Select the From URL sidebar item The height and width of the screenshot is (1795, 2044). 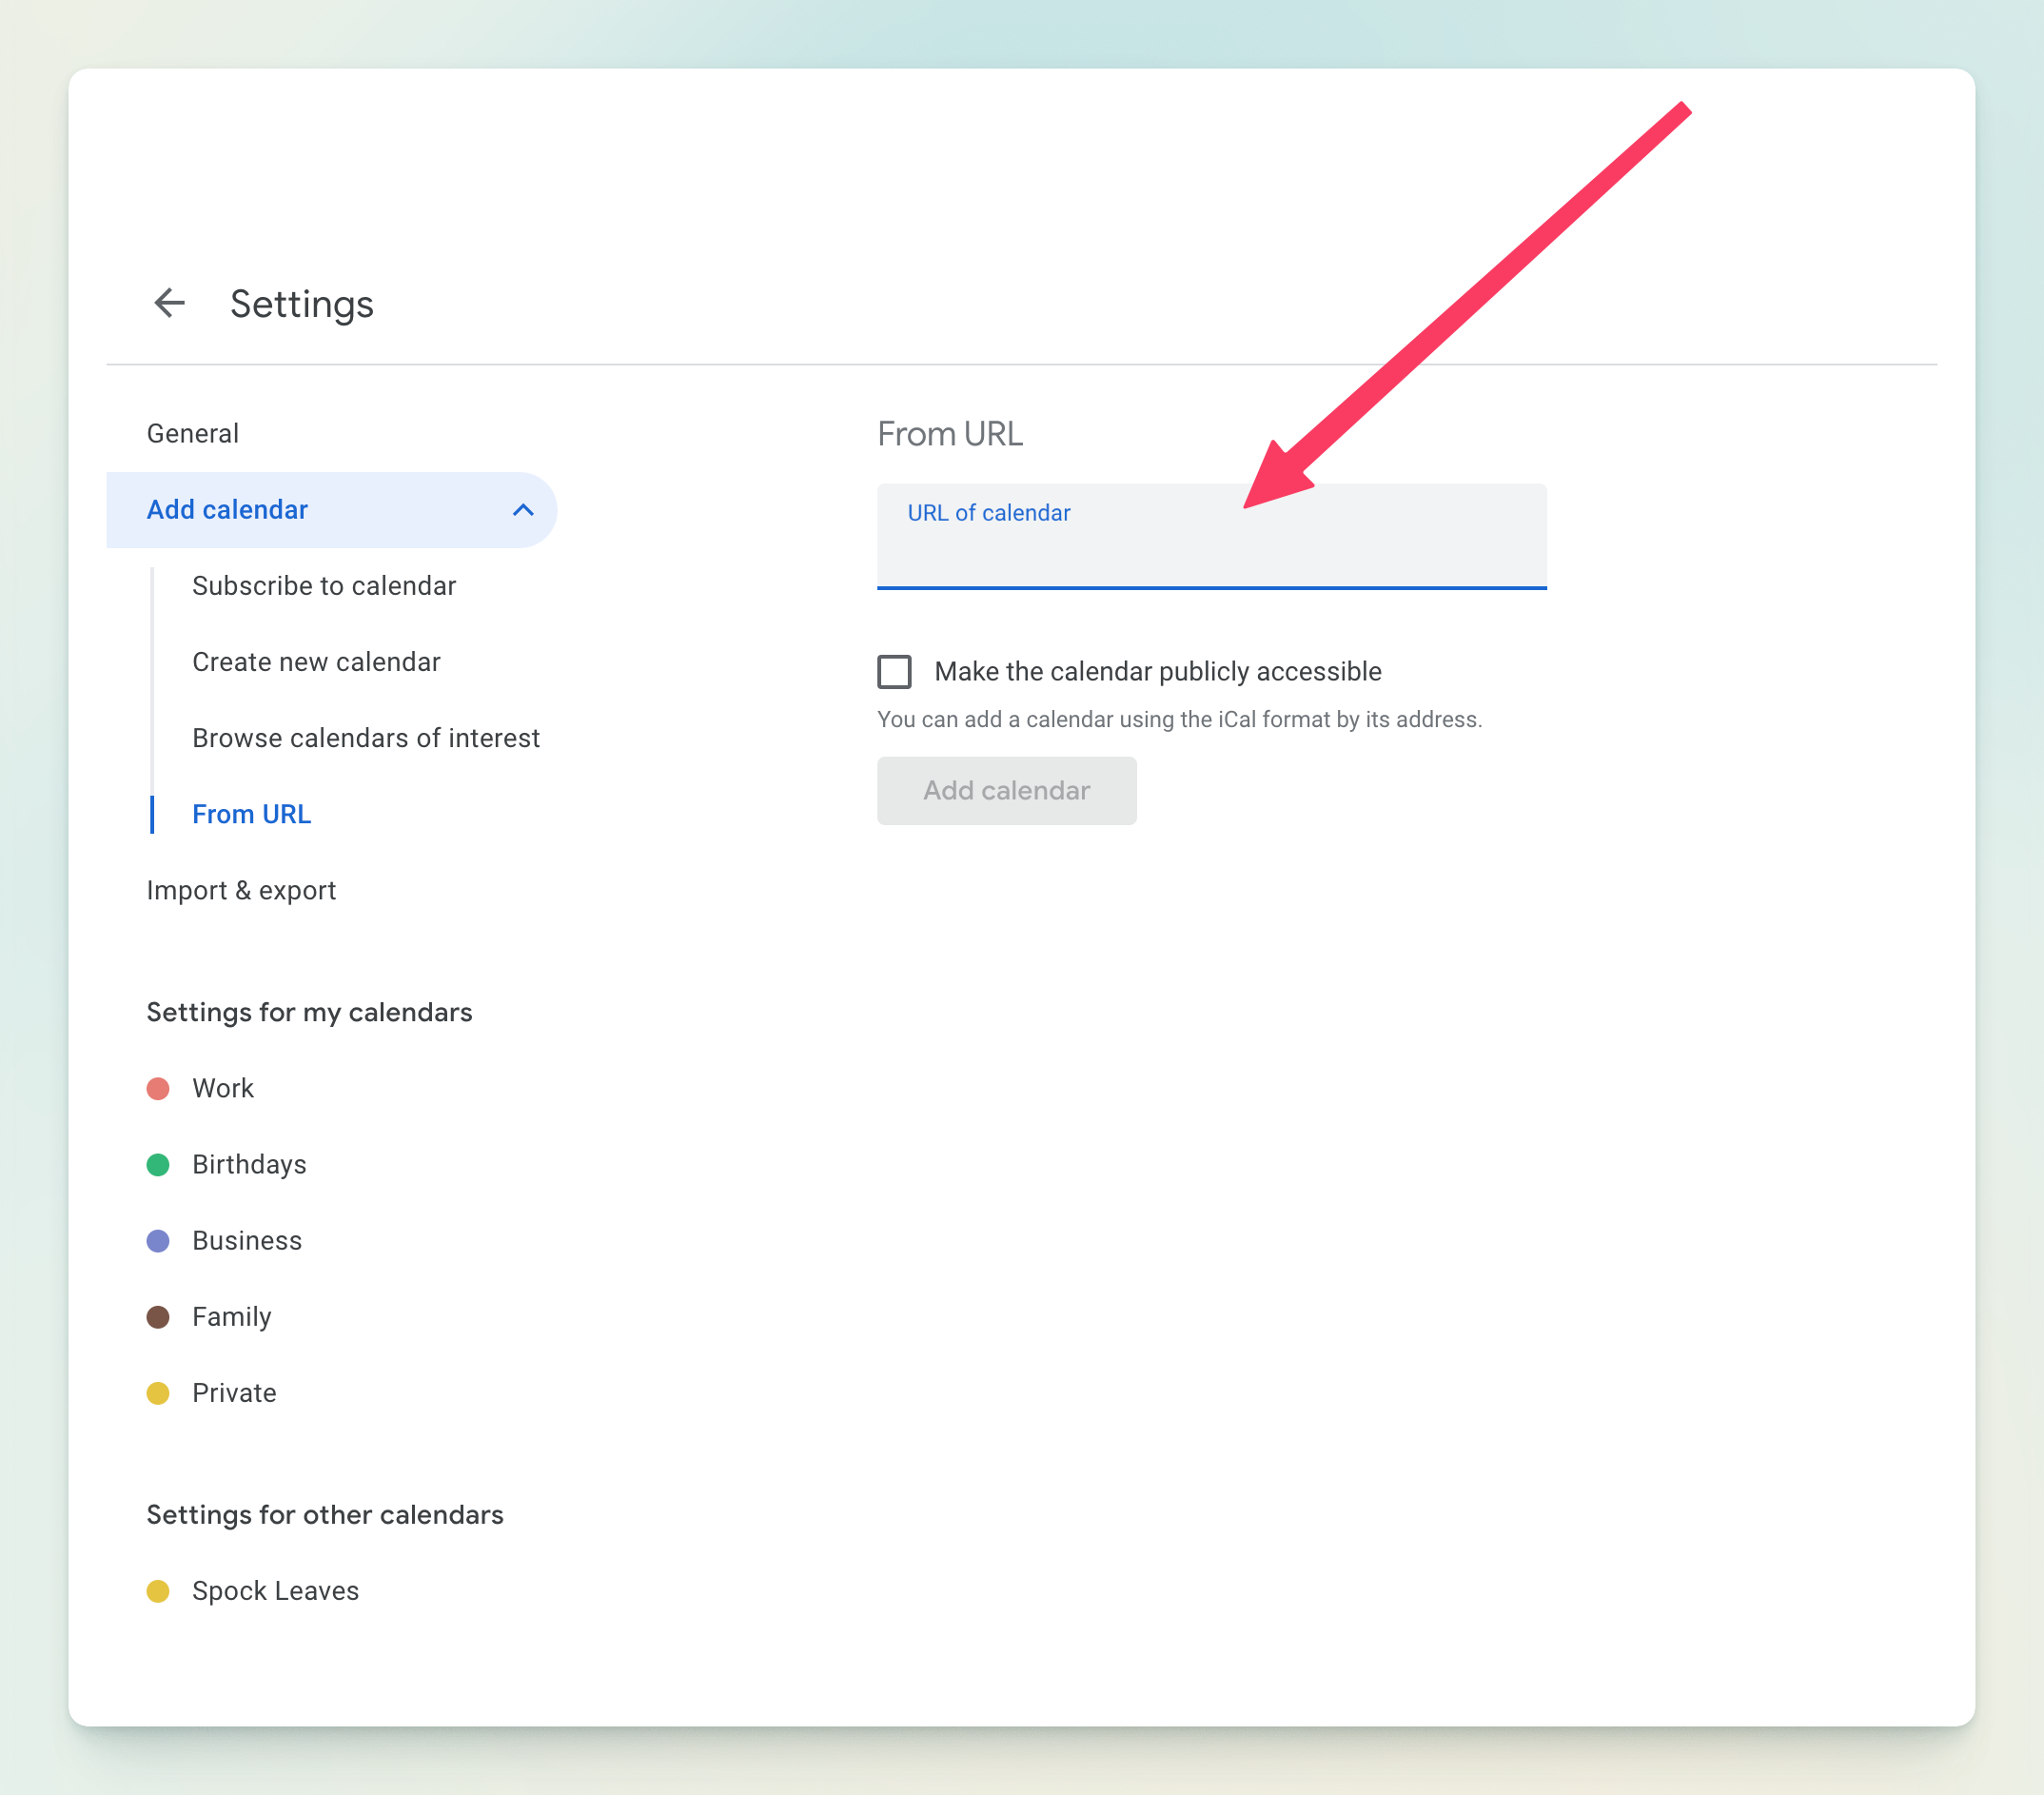click(251, 814)
